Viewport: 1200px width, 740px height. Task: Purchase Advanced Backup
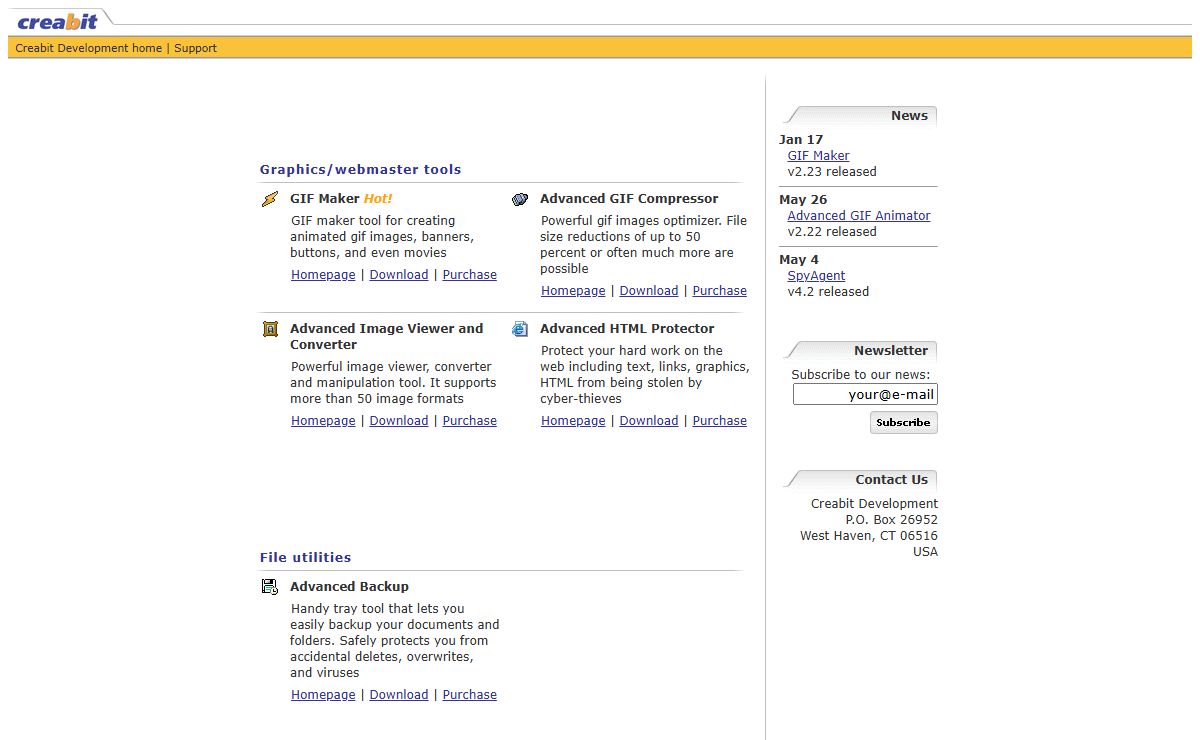(x=470, y=695)
